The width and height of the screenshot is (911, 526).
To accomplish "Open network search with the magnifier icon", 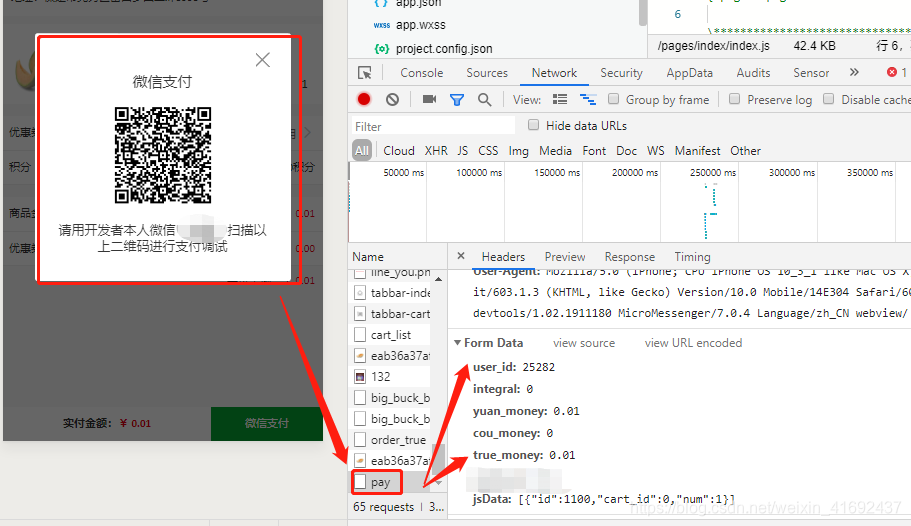I will [x=485, y=99].
